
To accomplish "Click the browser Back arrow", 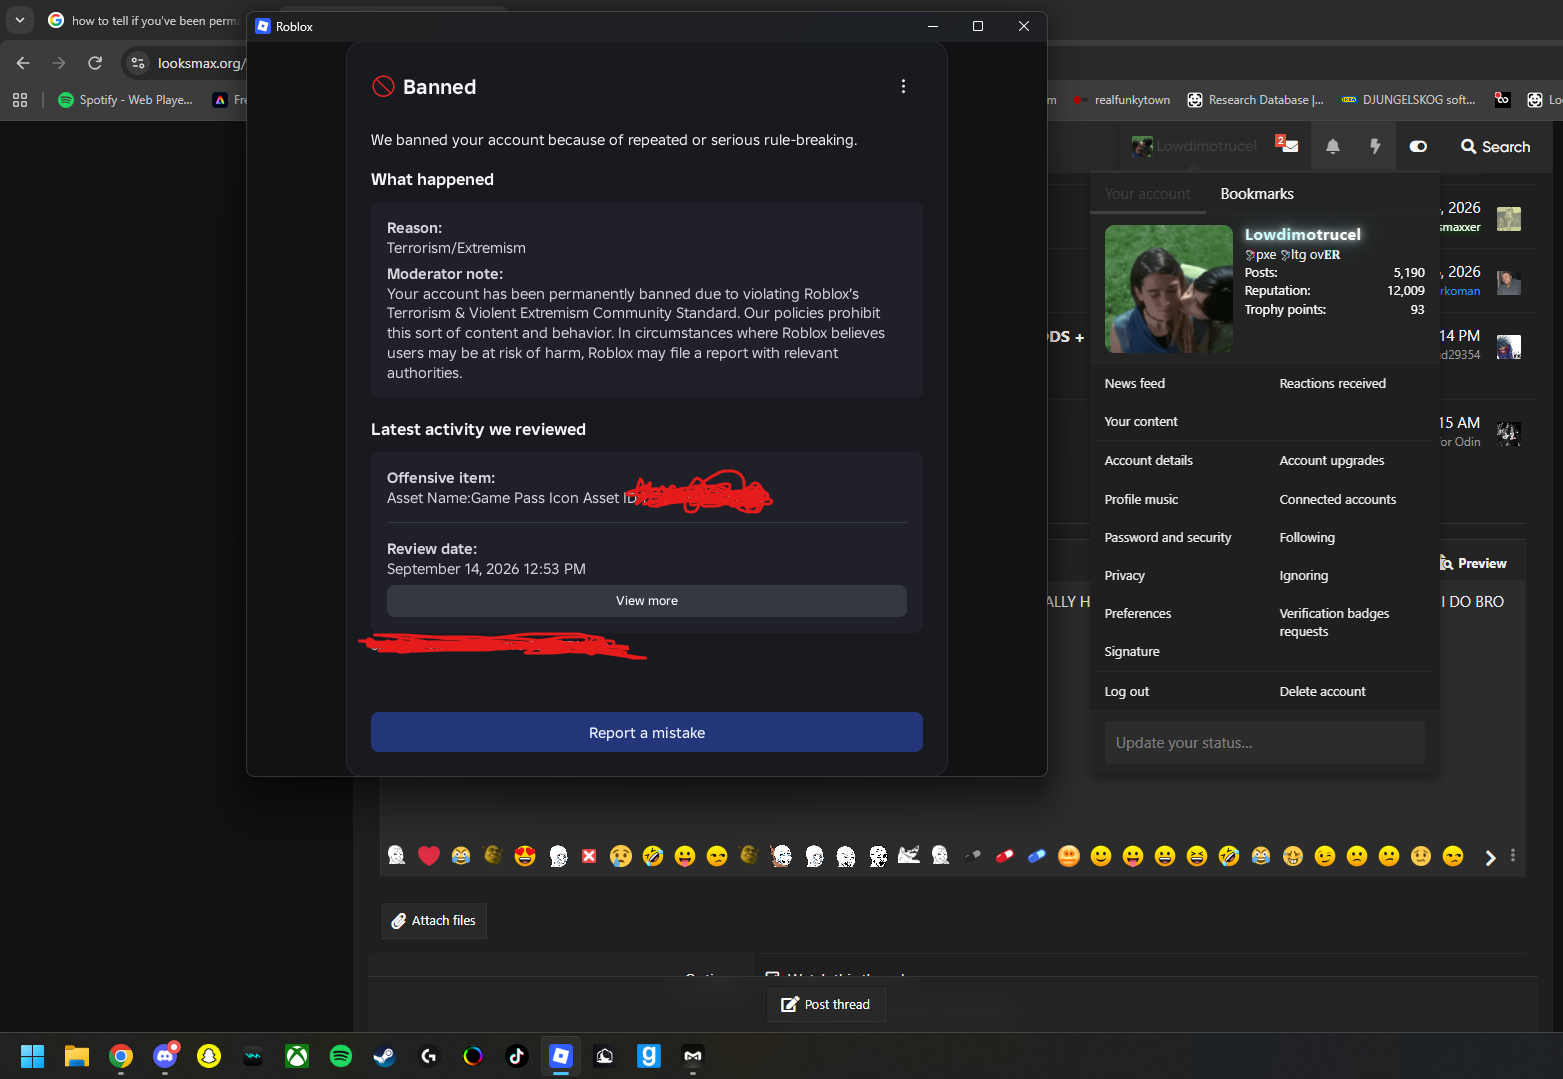I will pos(23,63).
